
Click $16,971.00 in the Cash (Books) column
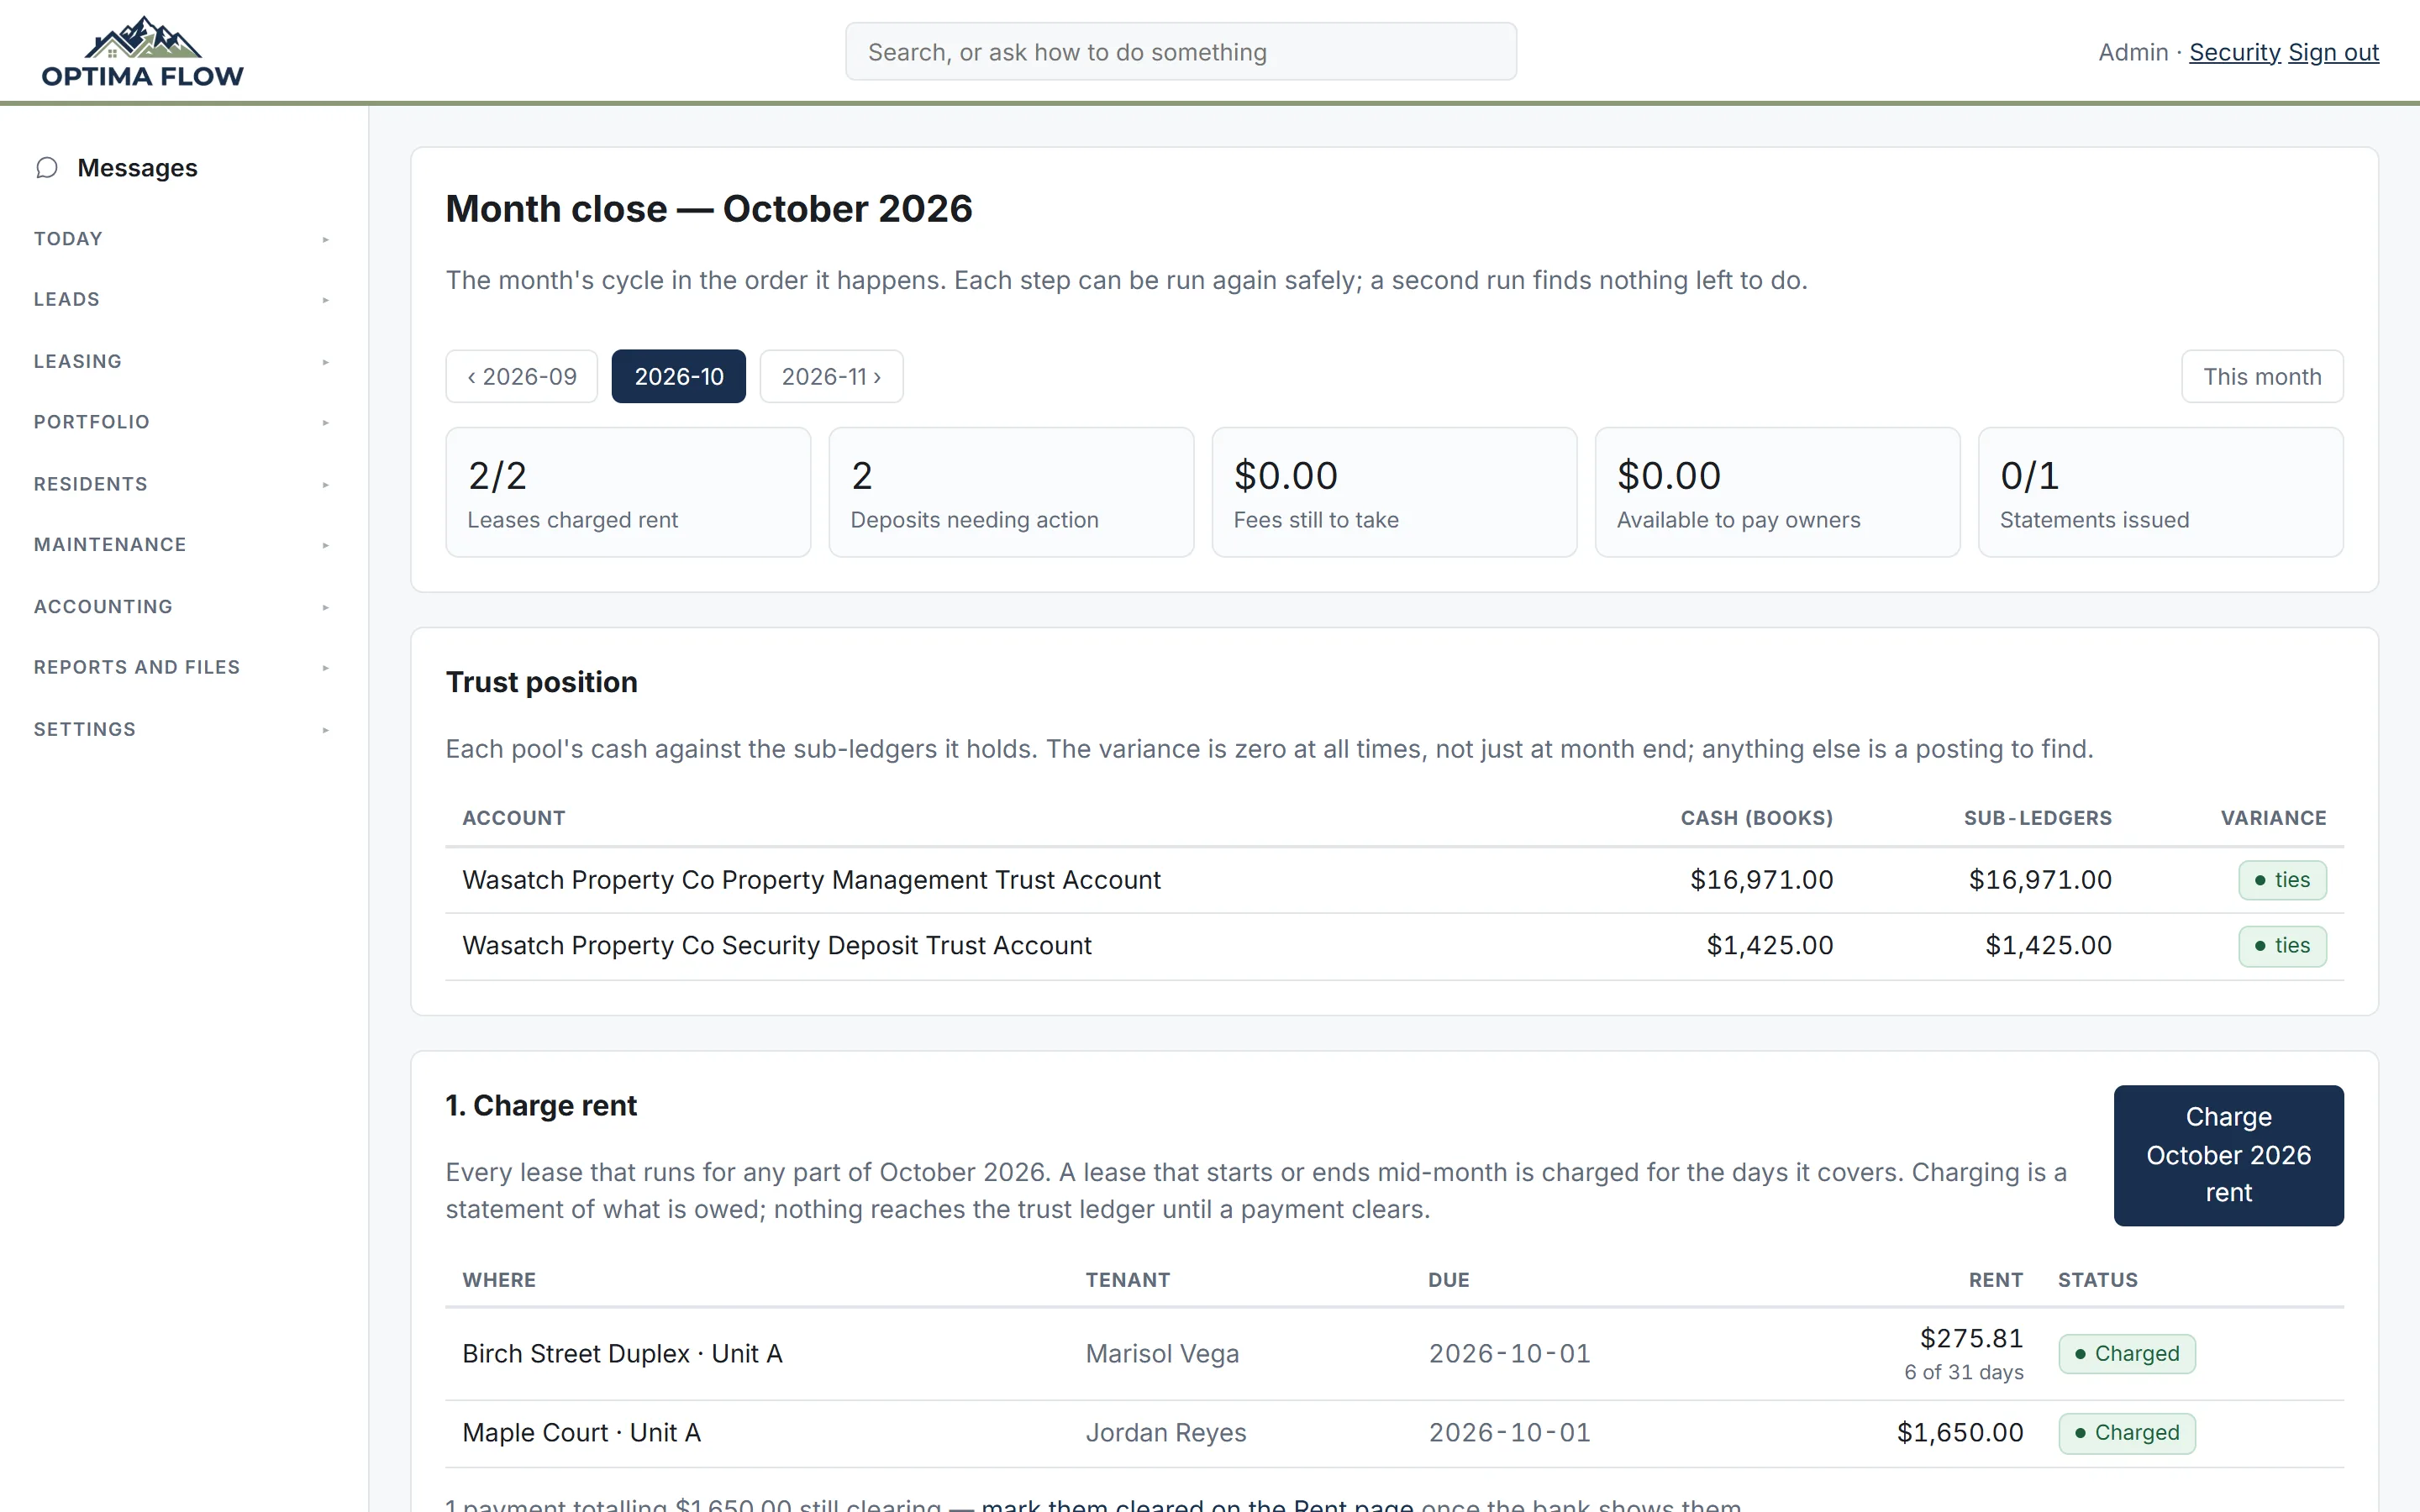1761,880
